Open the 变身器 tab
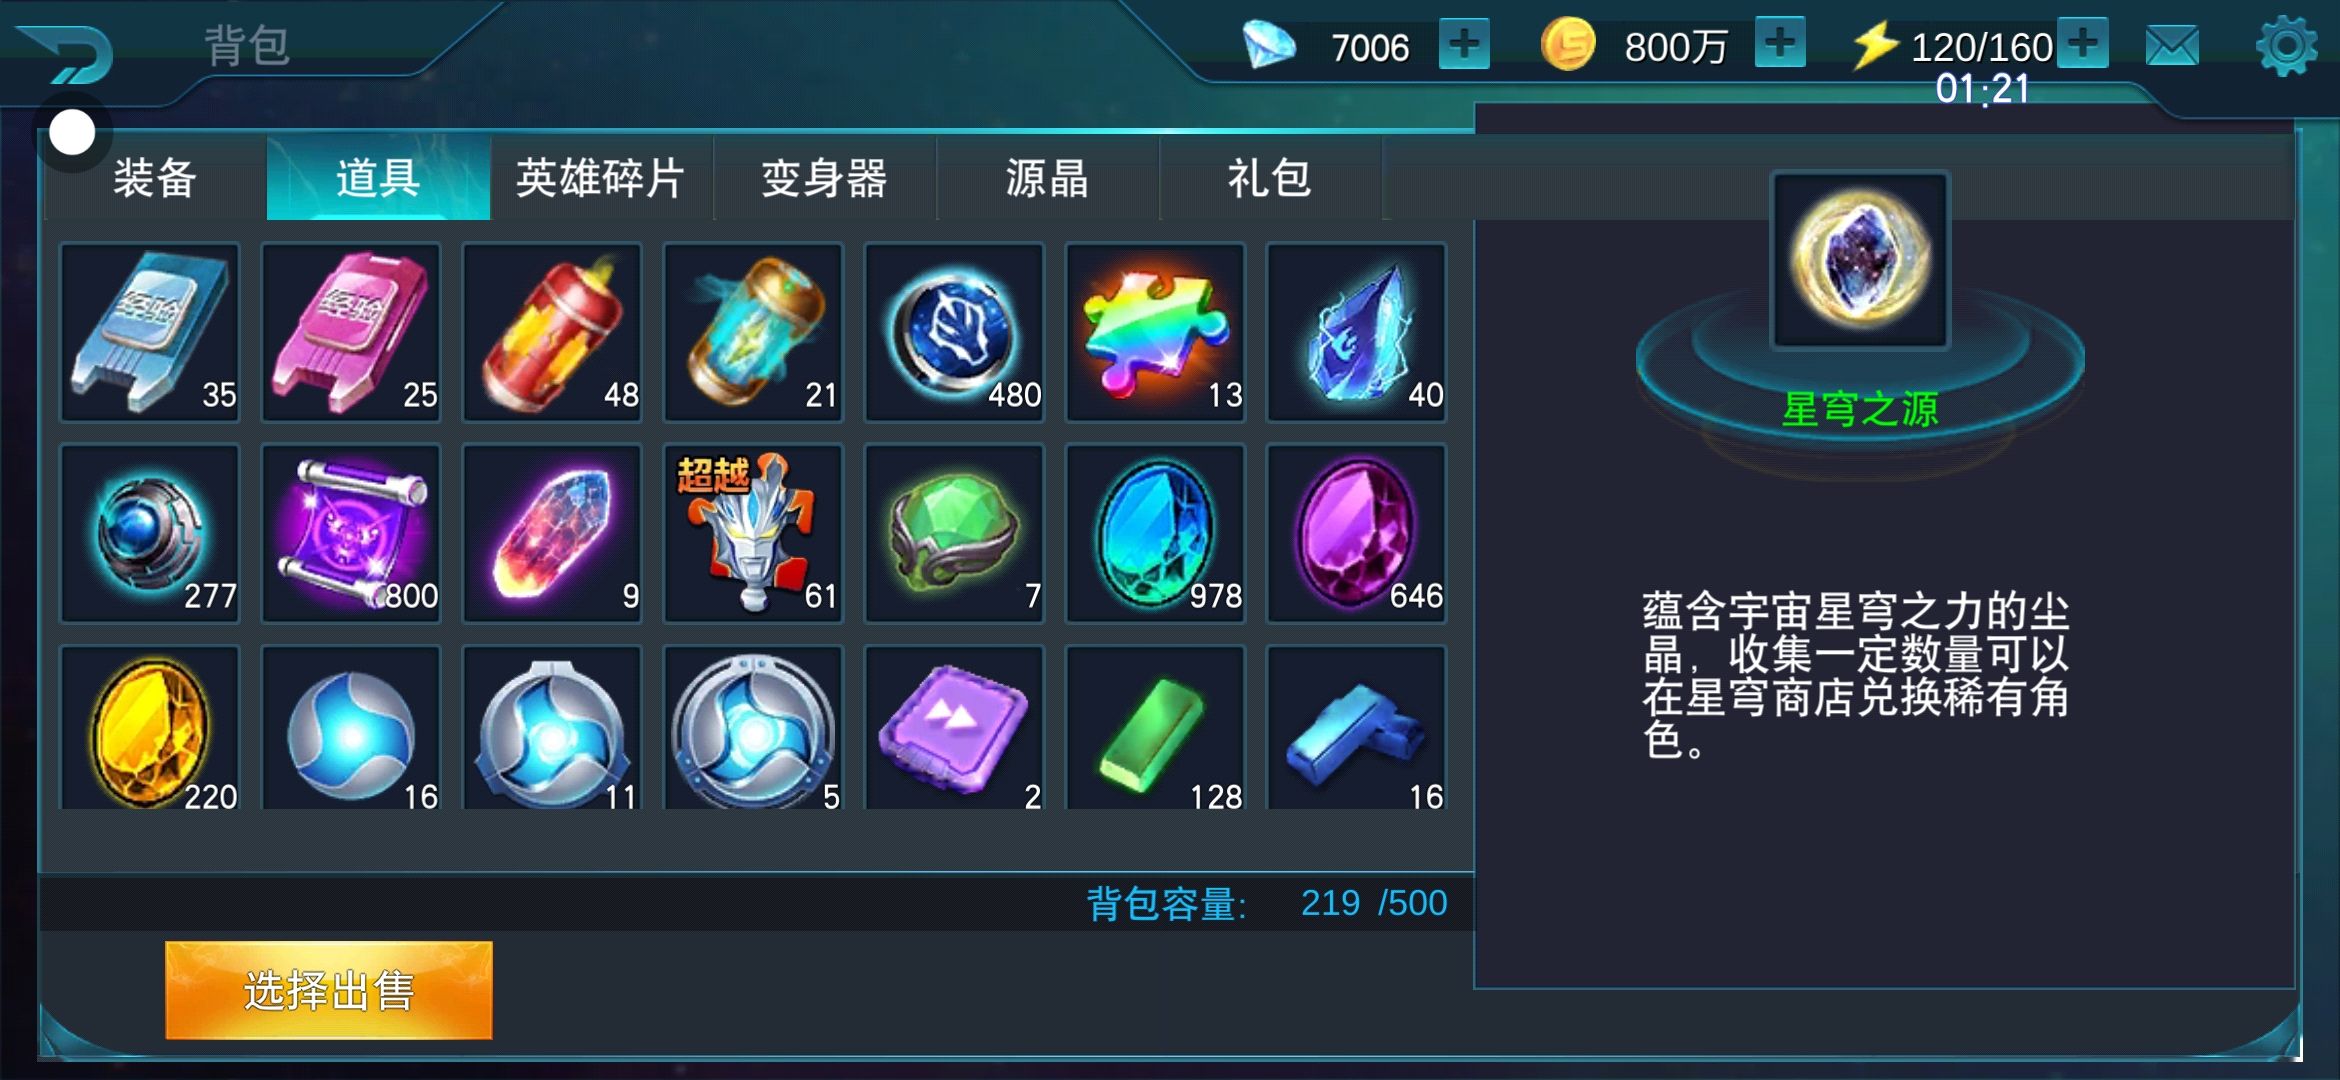Screen dimensions: 2340x1080 (825, 178)
